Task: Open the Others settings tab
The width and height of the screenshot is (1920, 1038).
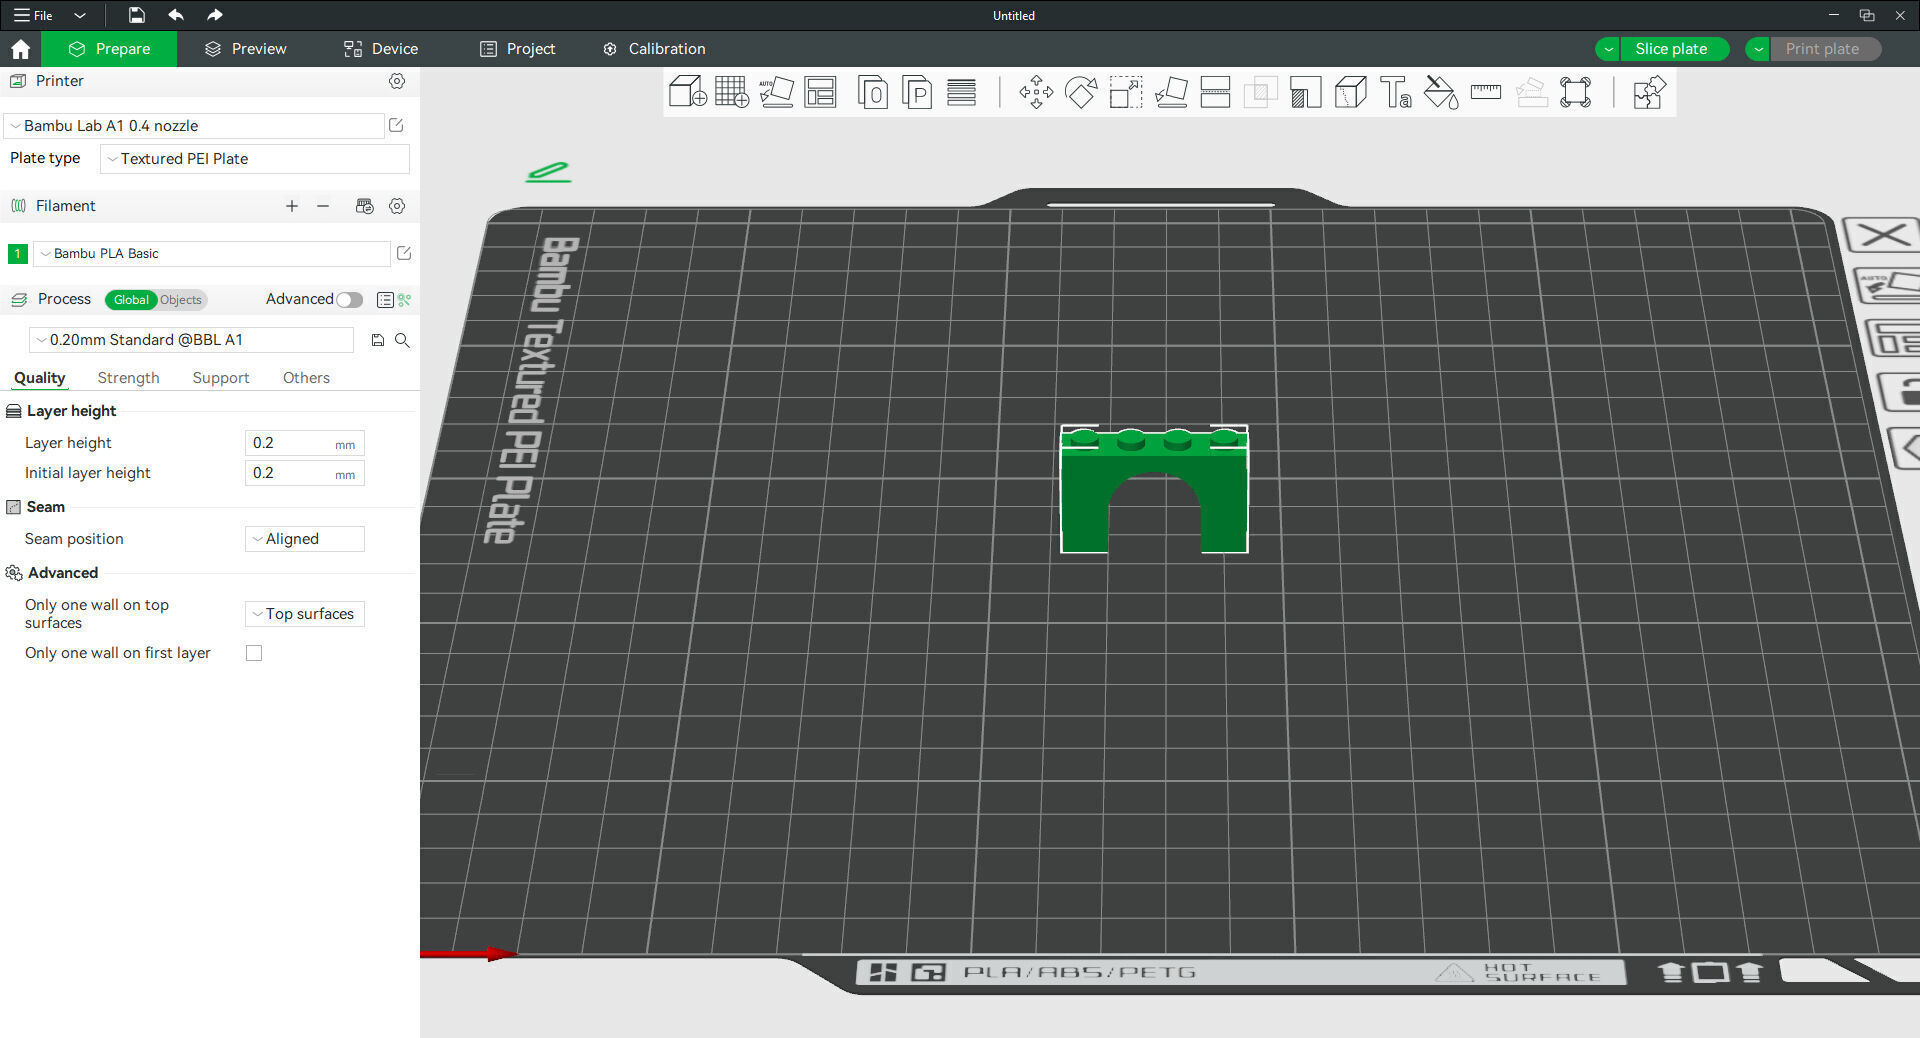Action: pos(306,378)
